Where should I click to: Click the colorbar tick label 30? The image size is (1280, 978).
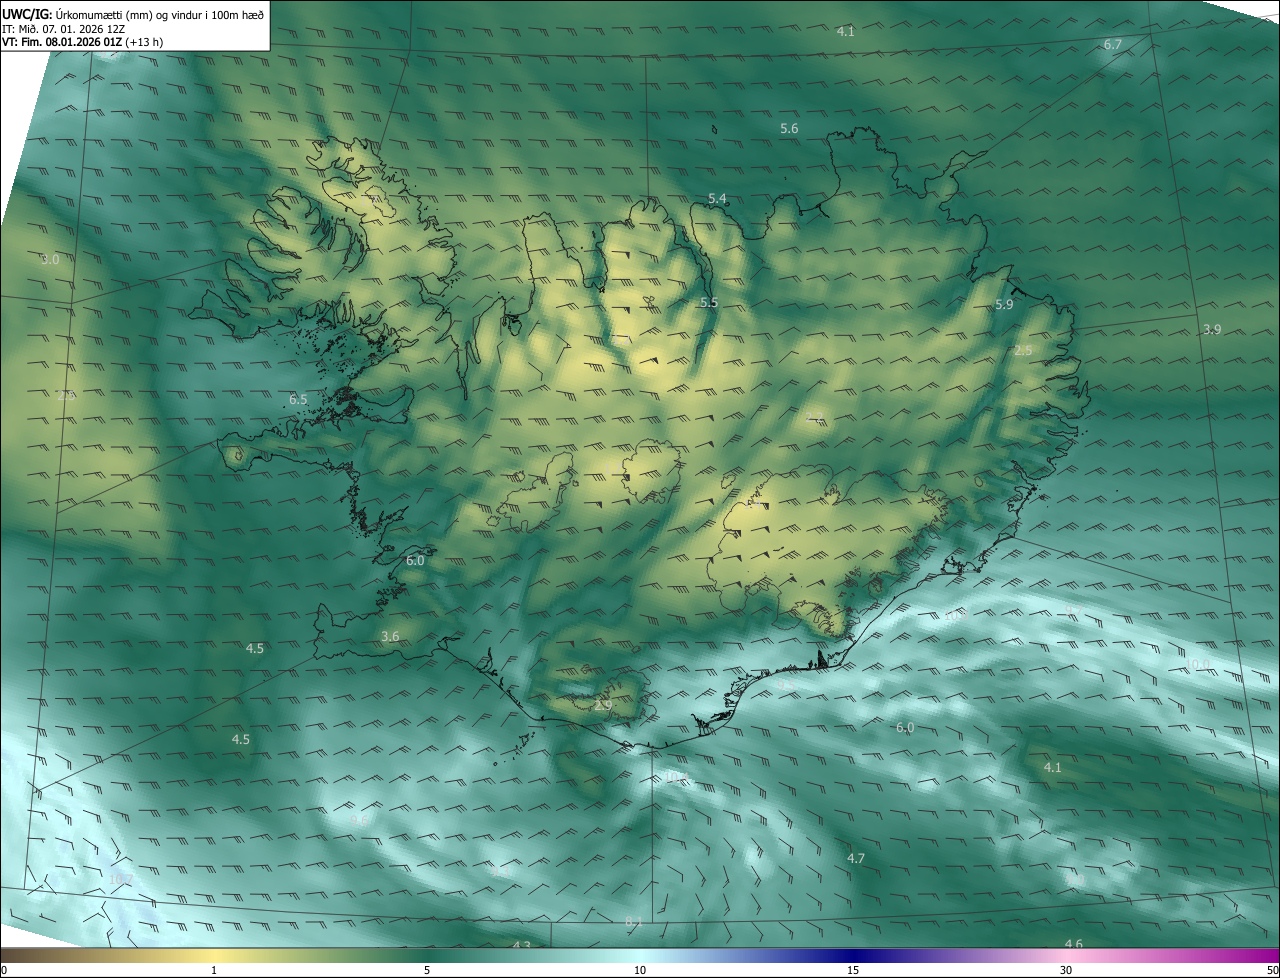coord(1066,970)
